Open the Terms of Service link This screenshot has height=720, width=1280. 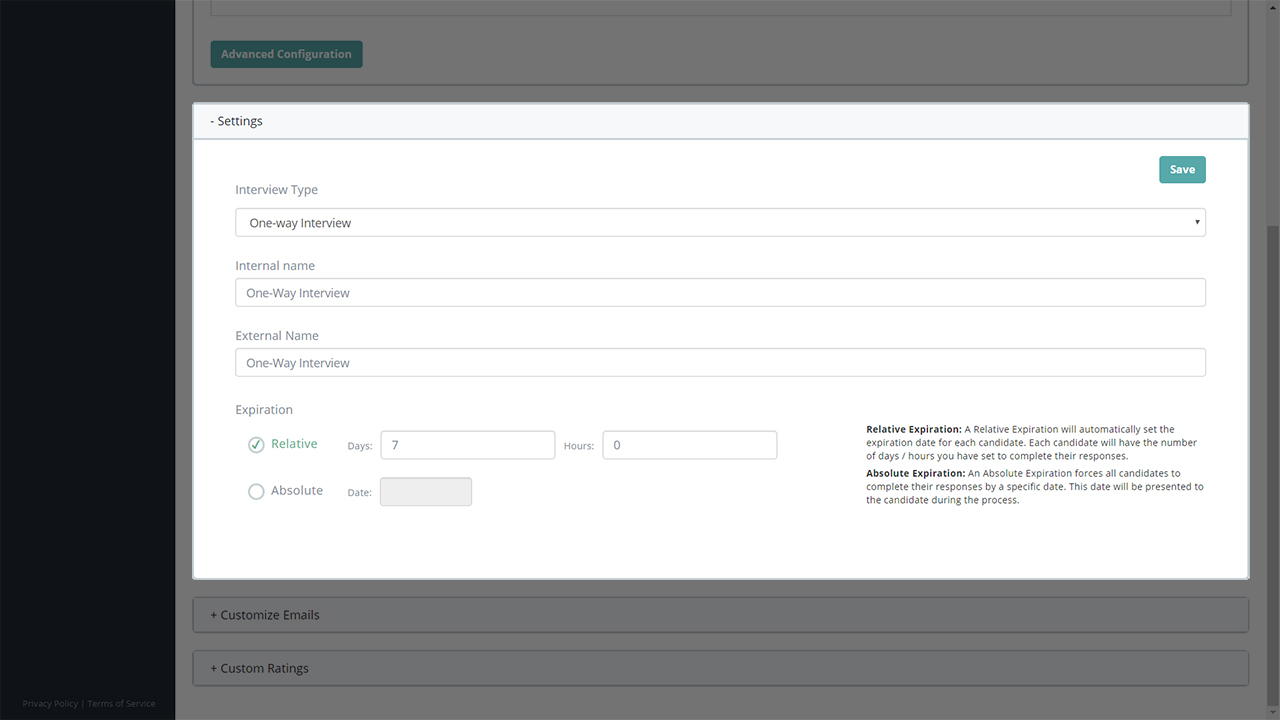click(x=121, y=704)
